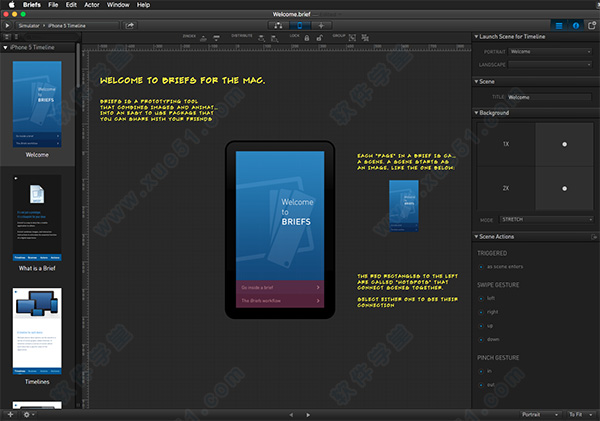Image resolution: width=600 pixels, height=421 pixels.
Task: Click the add scene plus button
Action: coord(10,414)
